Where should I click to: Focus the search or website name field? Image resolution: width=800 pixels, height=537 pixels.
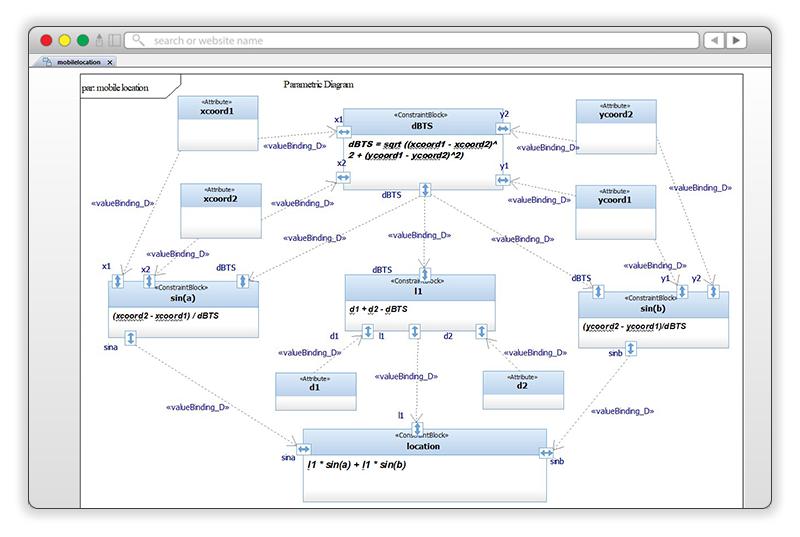click(410, 41)
